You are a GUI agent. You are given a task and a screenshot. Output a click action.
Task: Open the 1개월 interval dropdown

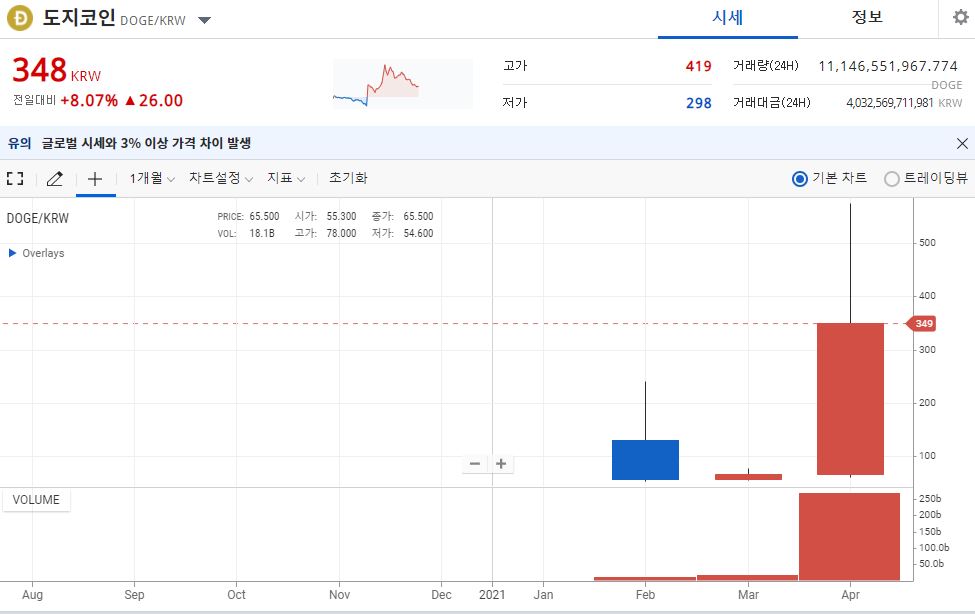click(152, 179)
